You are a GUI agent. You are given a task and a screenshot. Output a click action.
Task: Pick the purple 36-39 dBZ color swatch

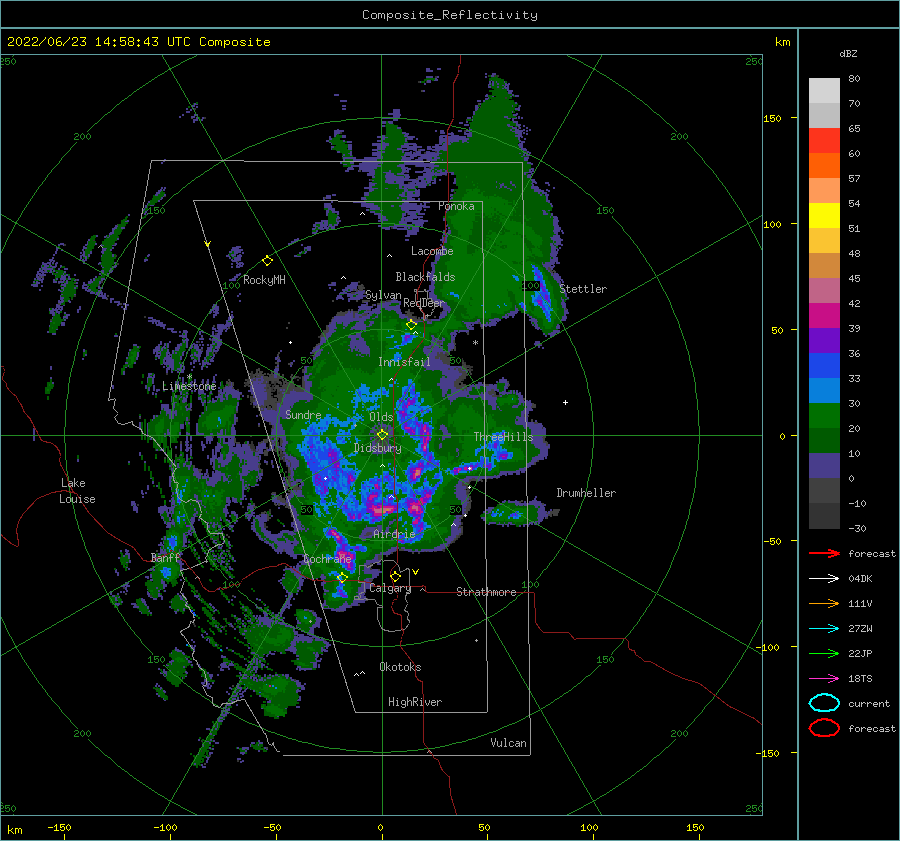pyautogui.click(x=824, y=340)
